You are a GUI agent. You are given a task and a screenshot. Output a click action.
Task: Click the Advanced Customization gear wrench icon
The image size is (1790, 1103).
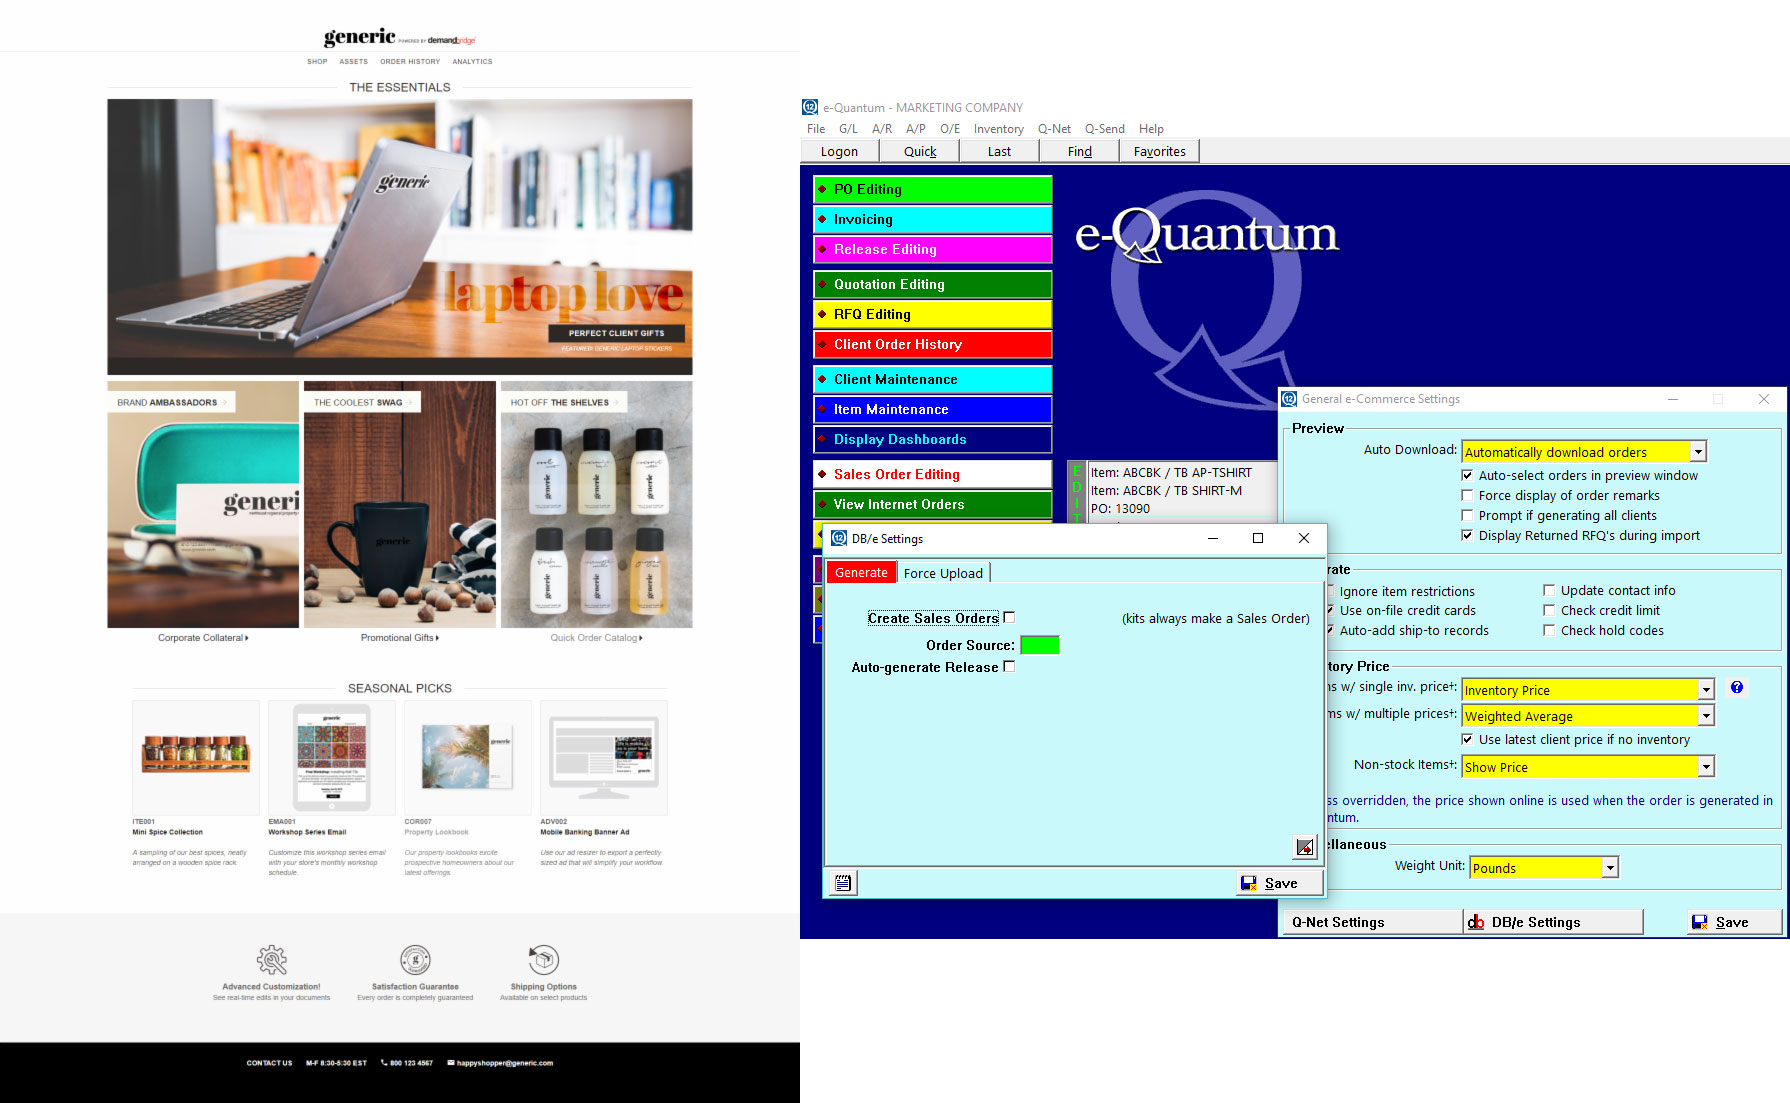point(272,960)
